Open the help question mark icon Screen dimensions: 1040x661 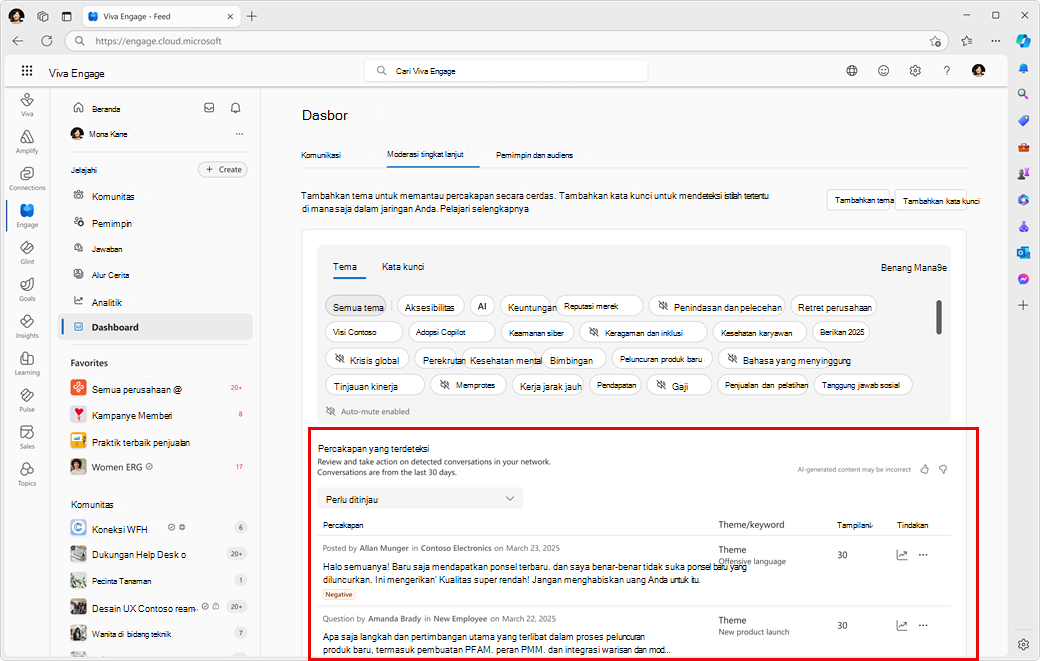click(946, 71)
